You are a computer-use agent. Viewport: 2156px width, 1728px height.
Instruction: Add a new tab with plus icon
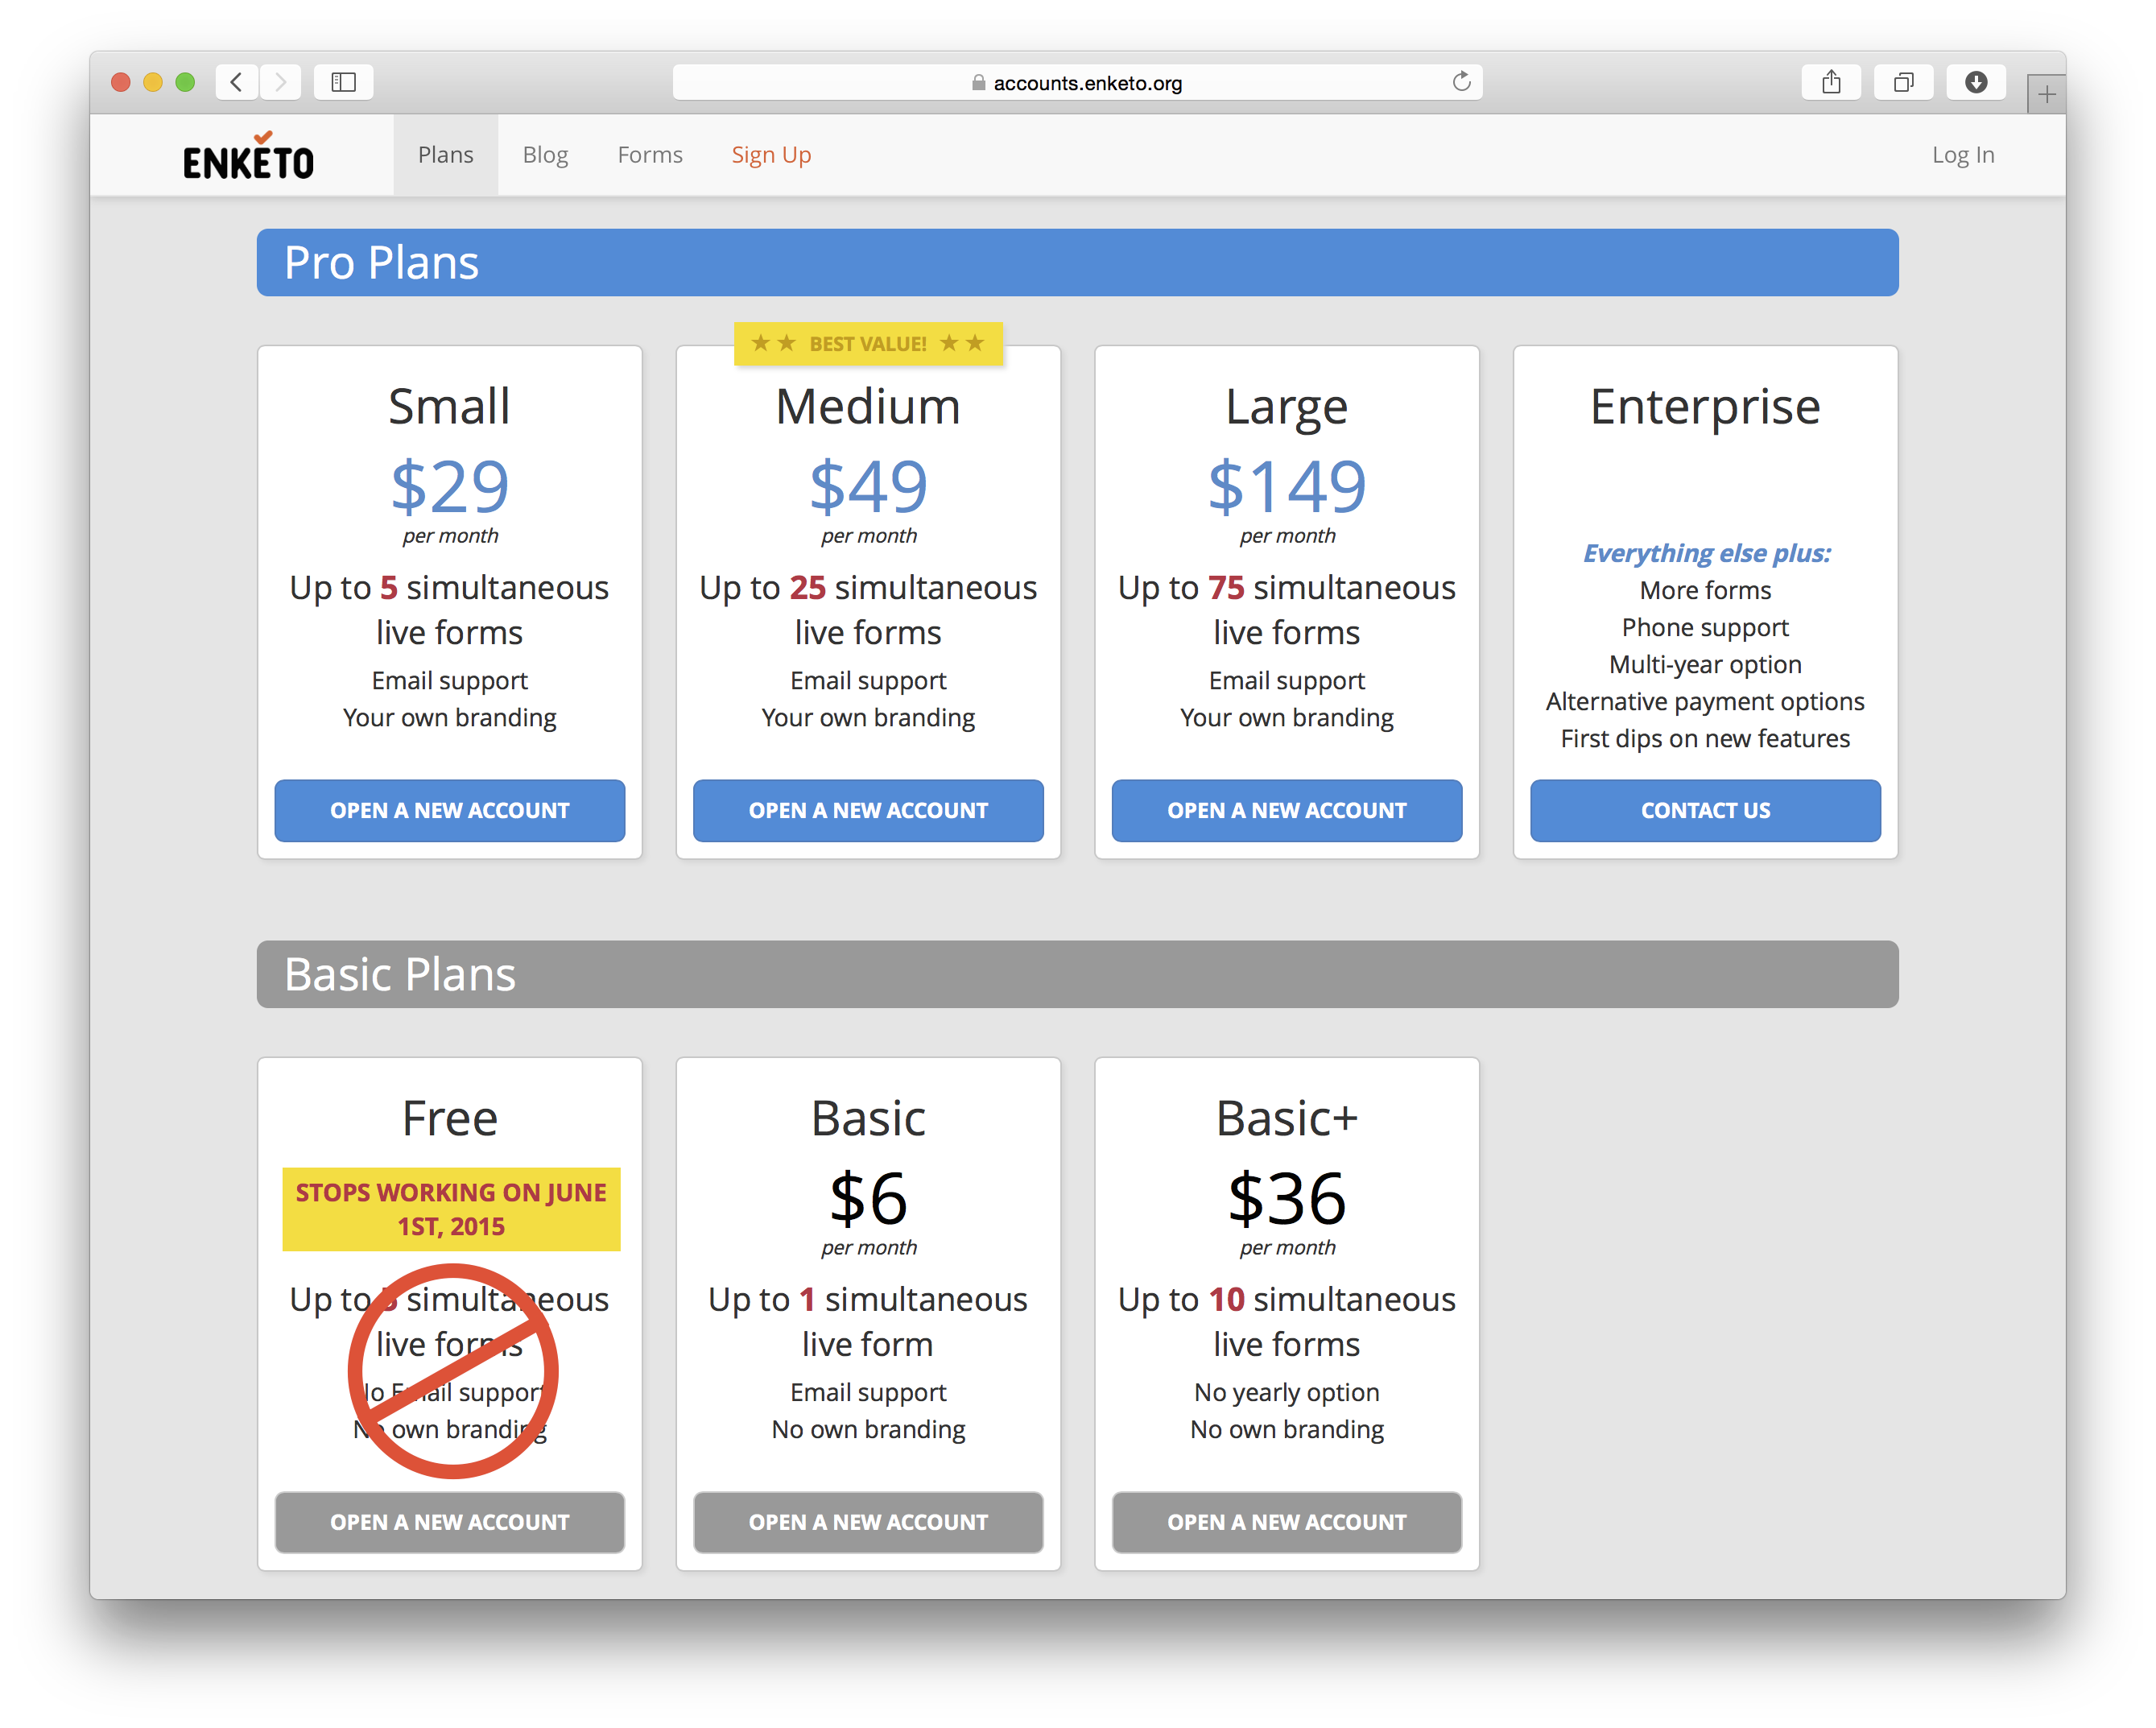tap(2046, 95)
